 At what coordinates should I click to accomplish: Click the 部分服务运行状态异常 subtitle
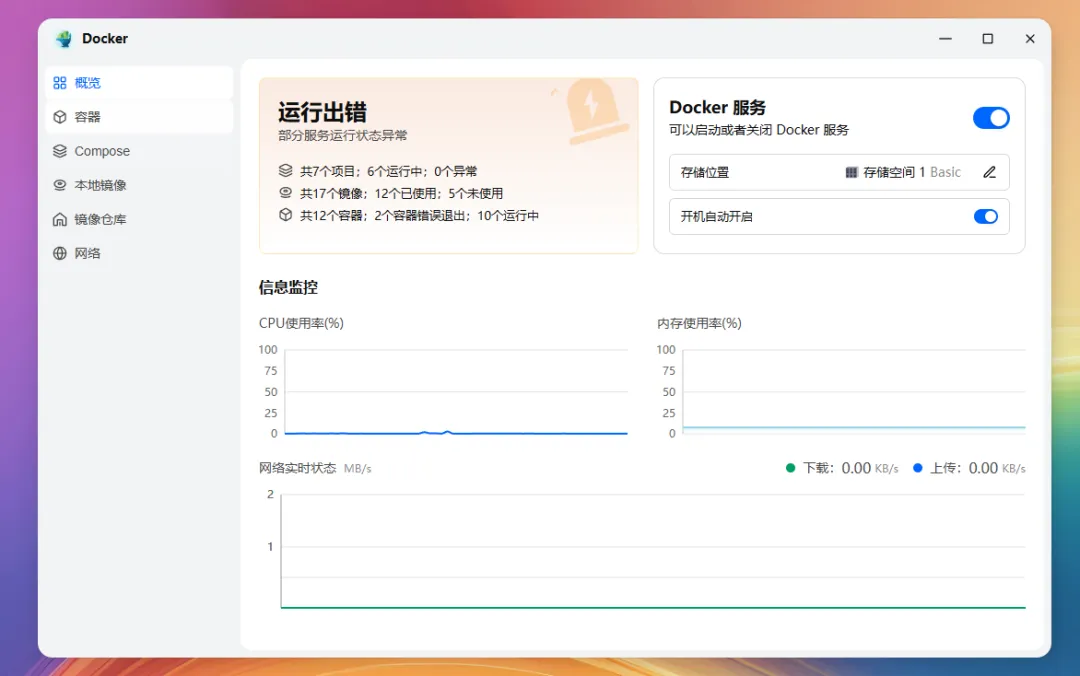342,136
